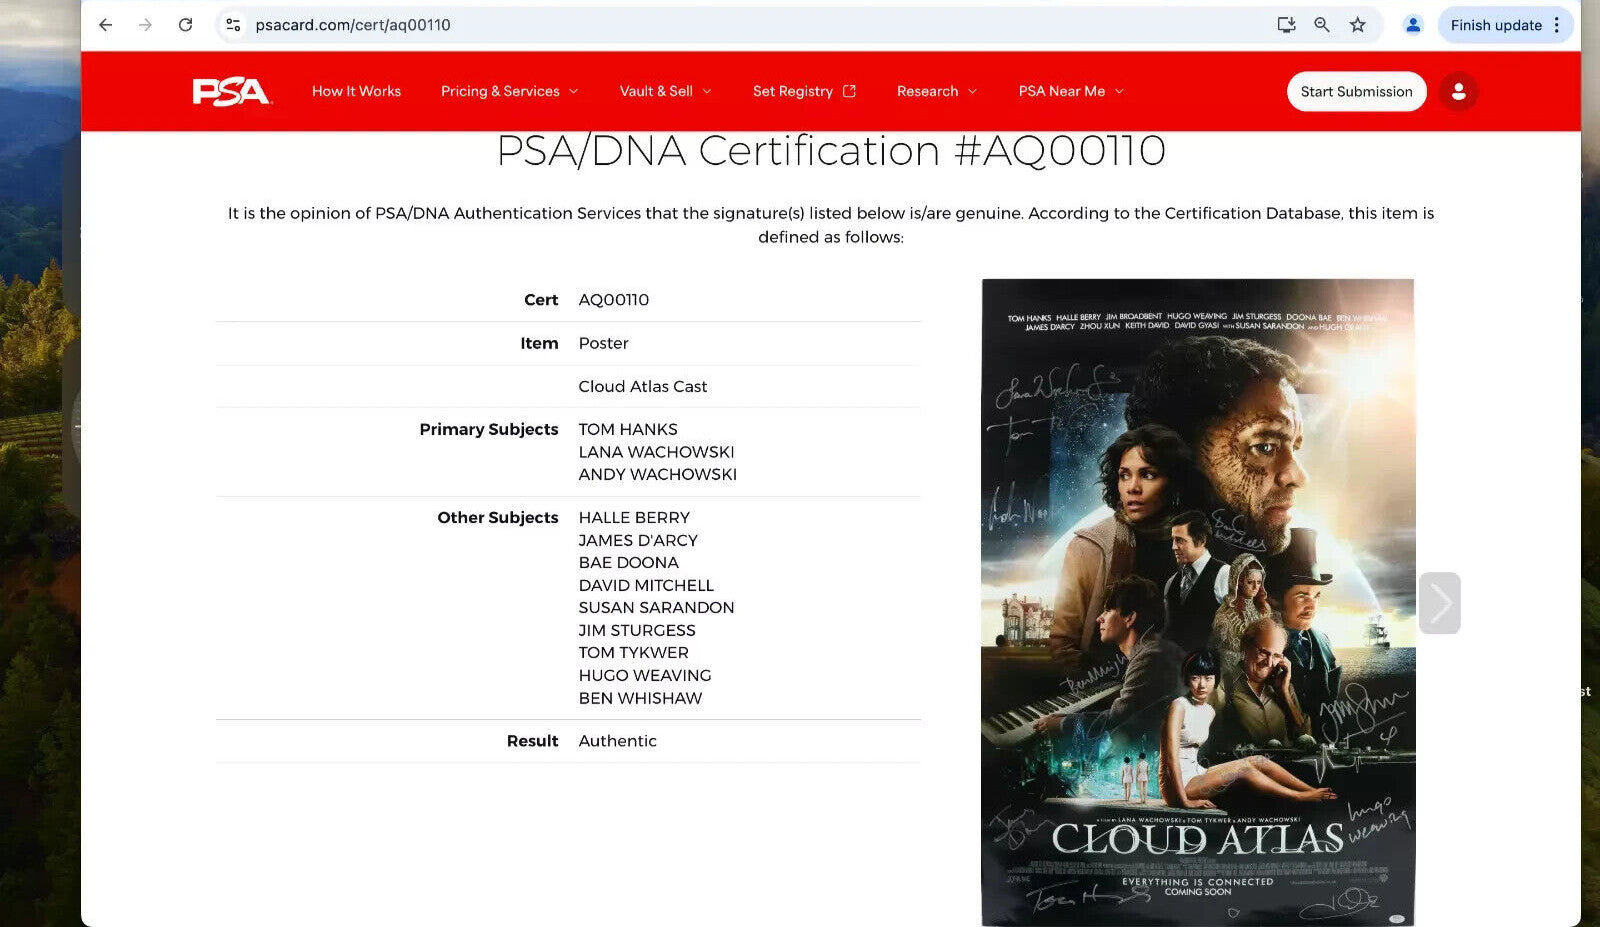Click the install app icon in address bar
Screen dimensions: 1600x927
click(1286, 25)
